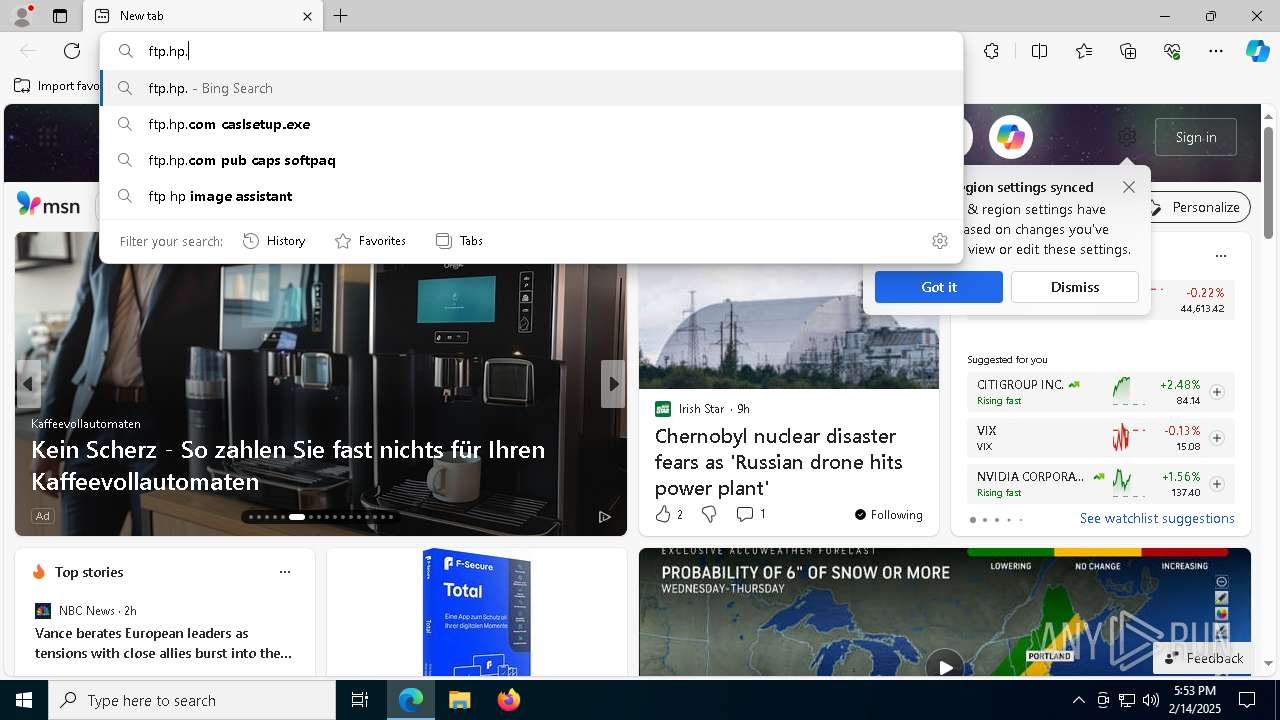Show hidden system tray icons

click(1078, 700)
